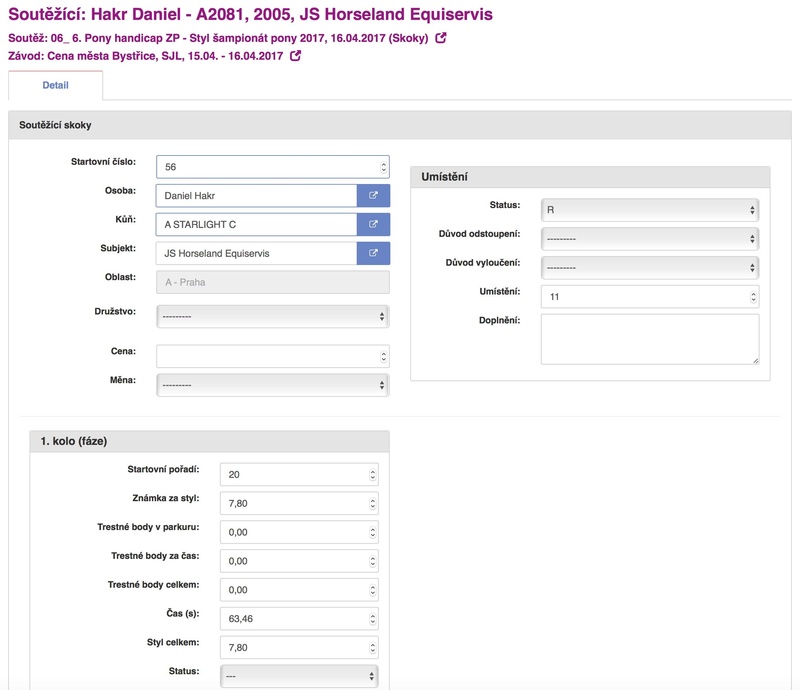Open the Subjekt JS Horseland Equiservis link button

coord(373,253)
